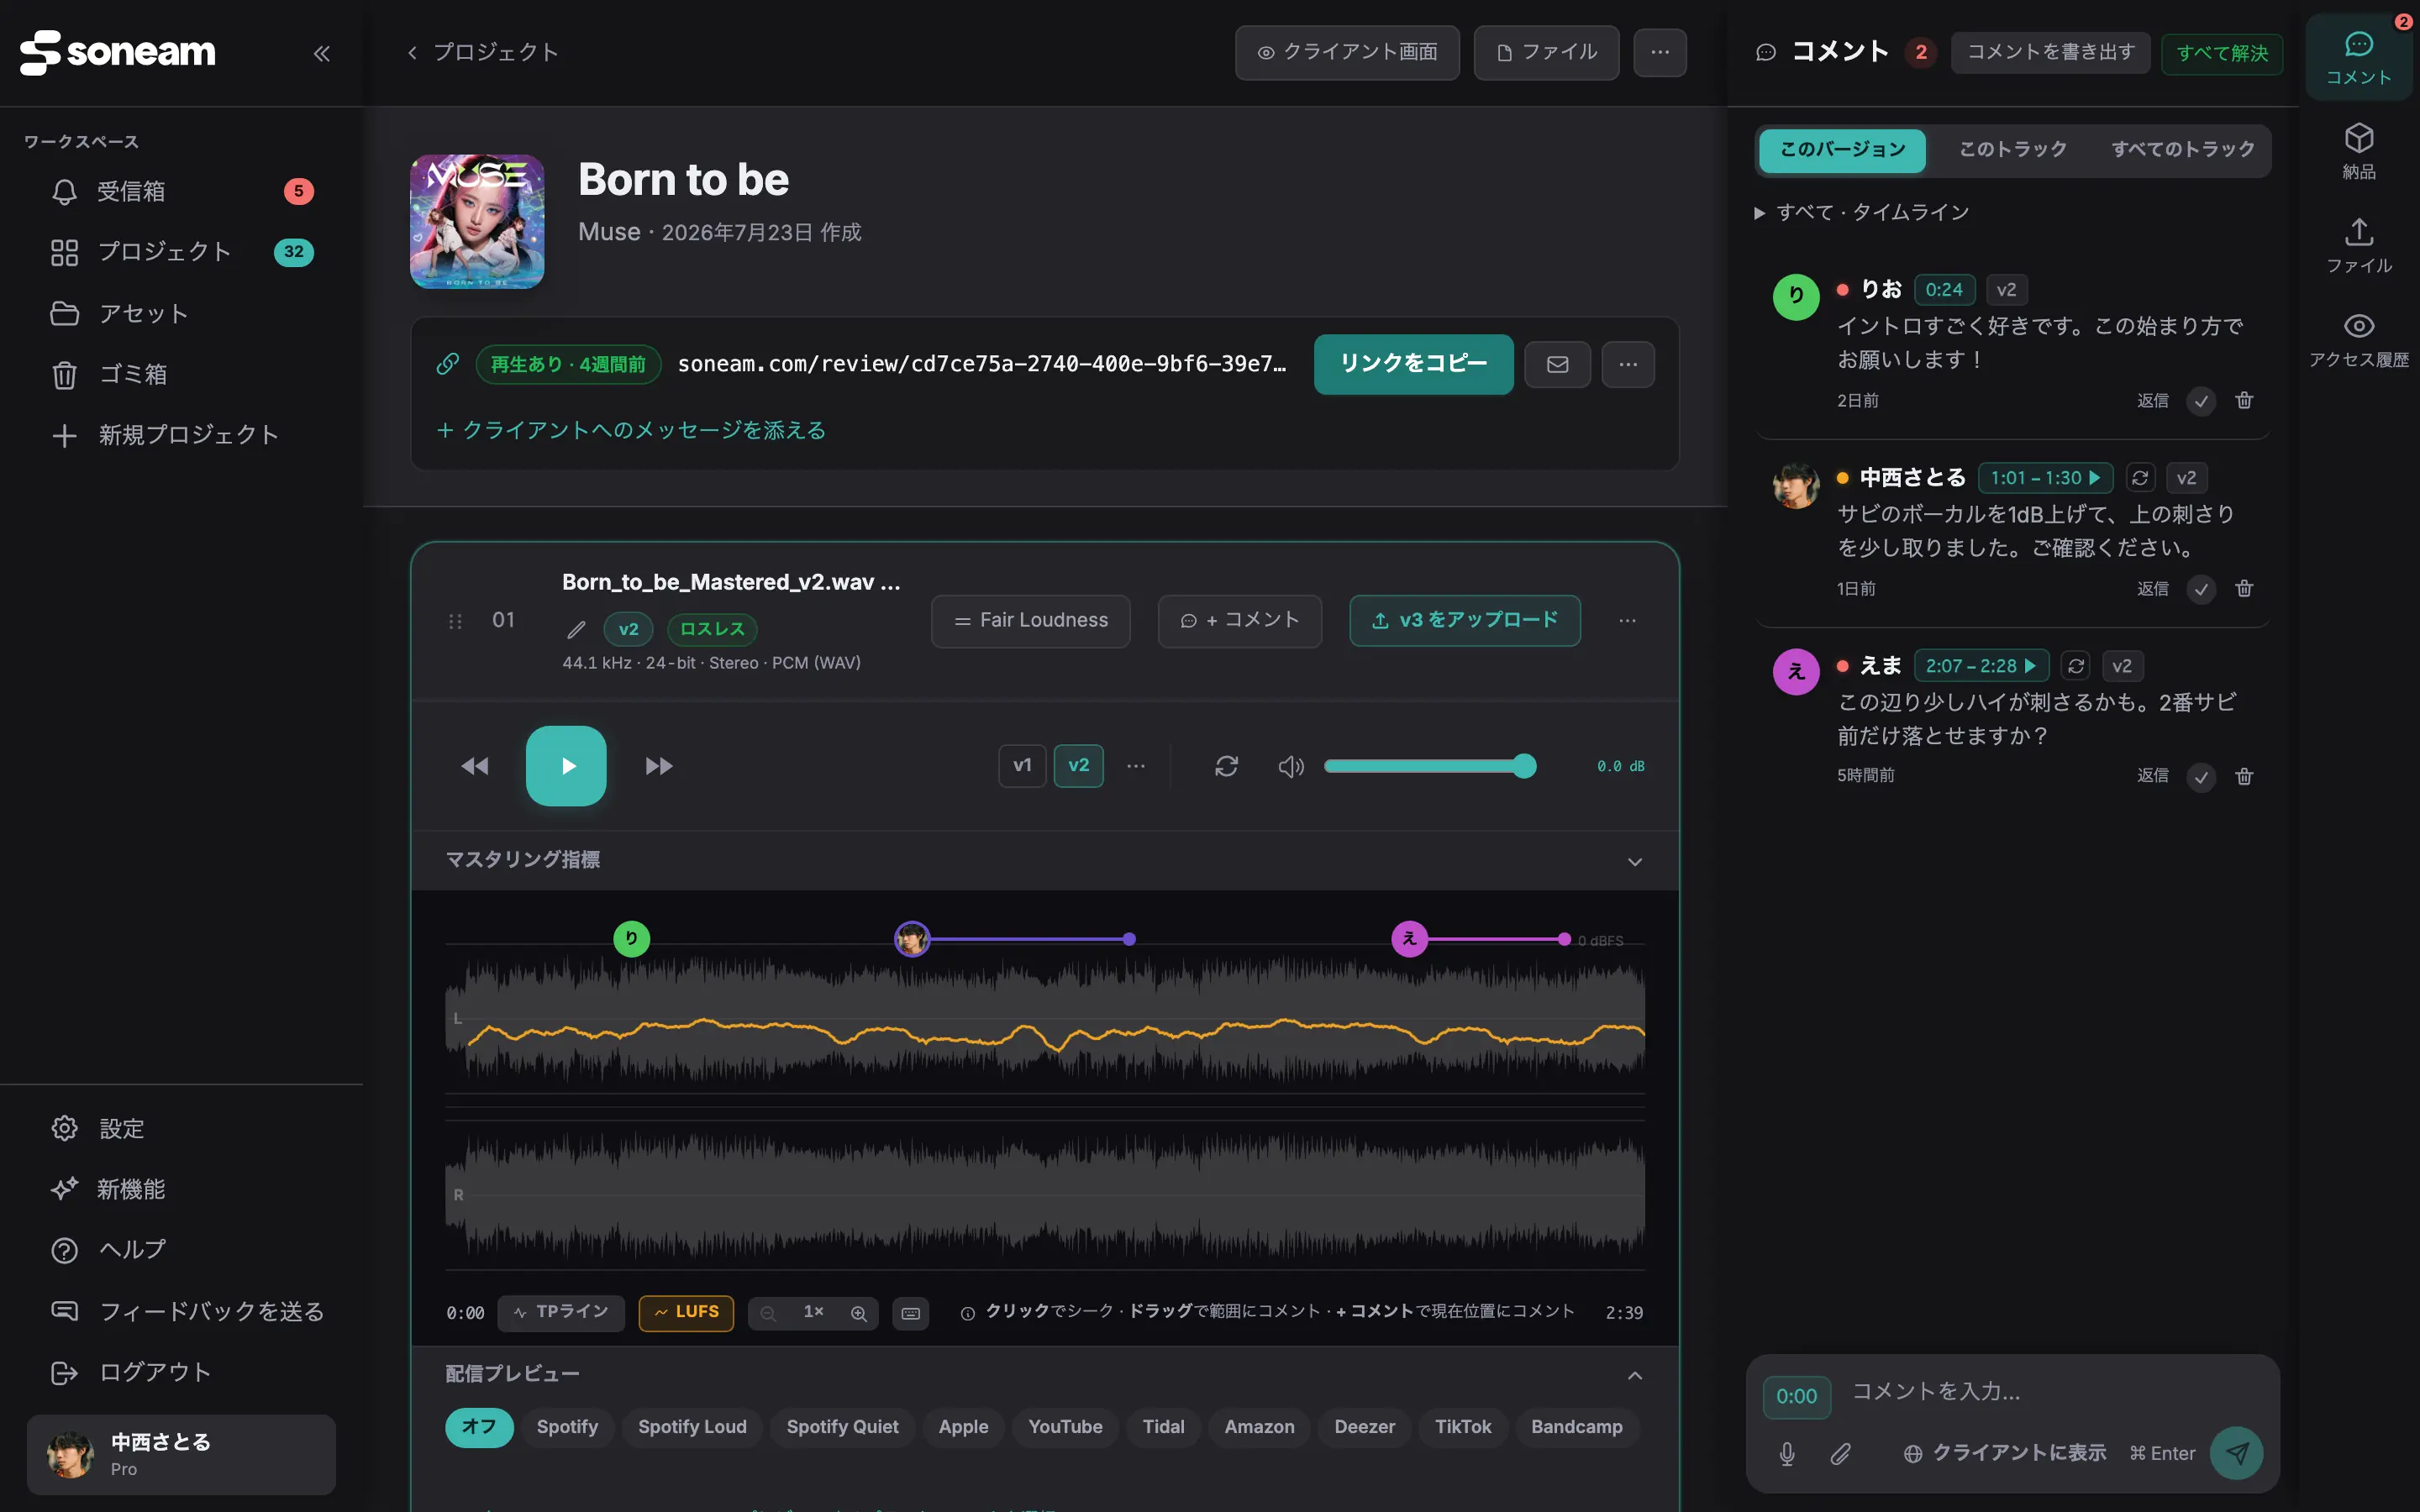The image size is (2420, 1512).
Task: Toggle クライアントに表示 visibility for comment
Action: 2005,1453
